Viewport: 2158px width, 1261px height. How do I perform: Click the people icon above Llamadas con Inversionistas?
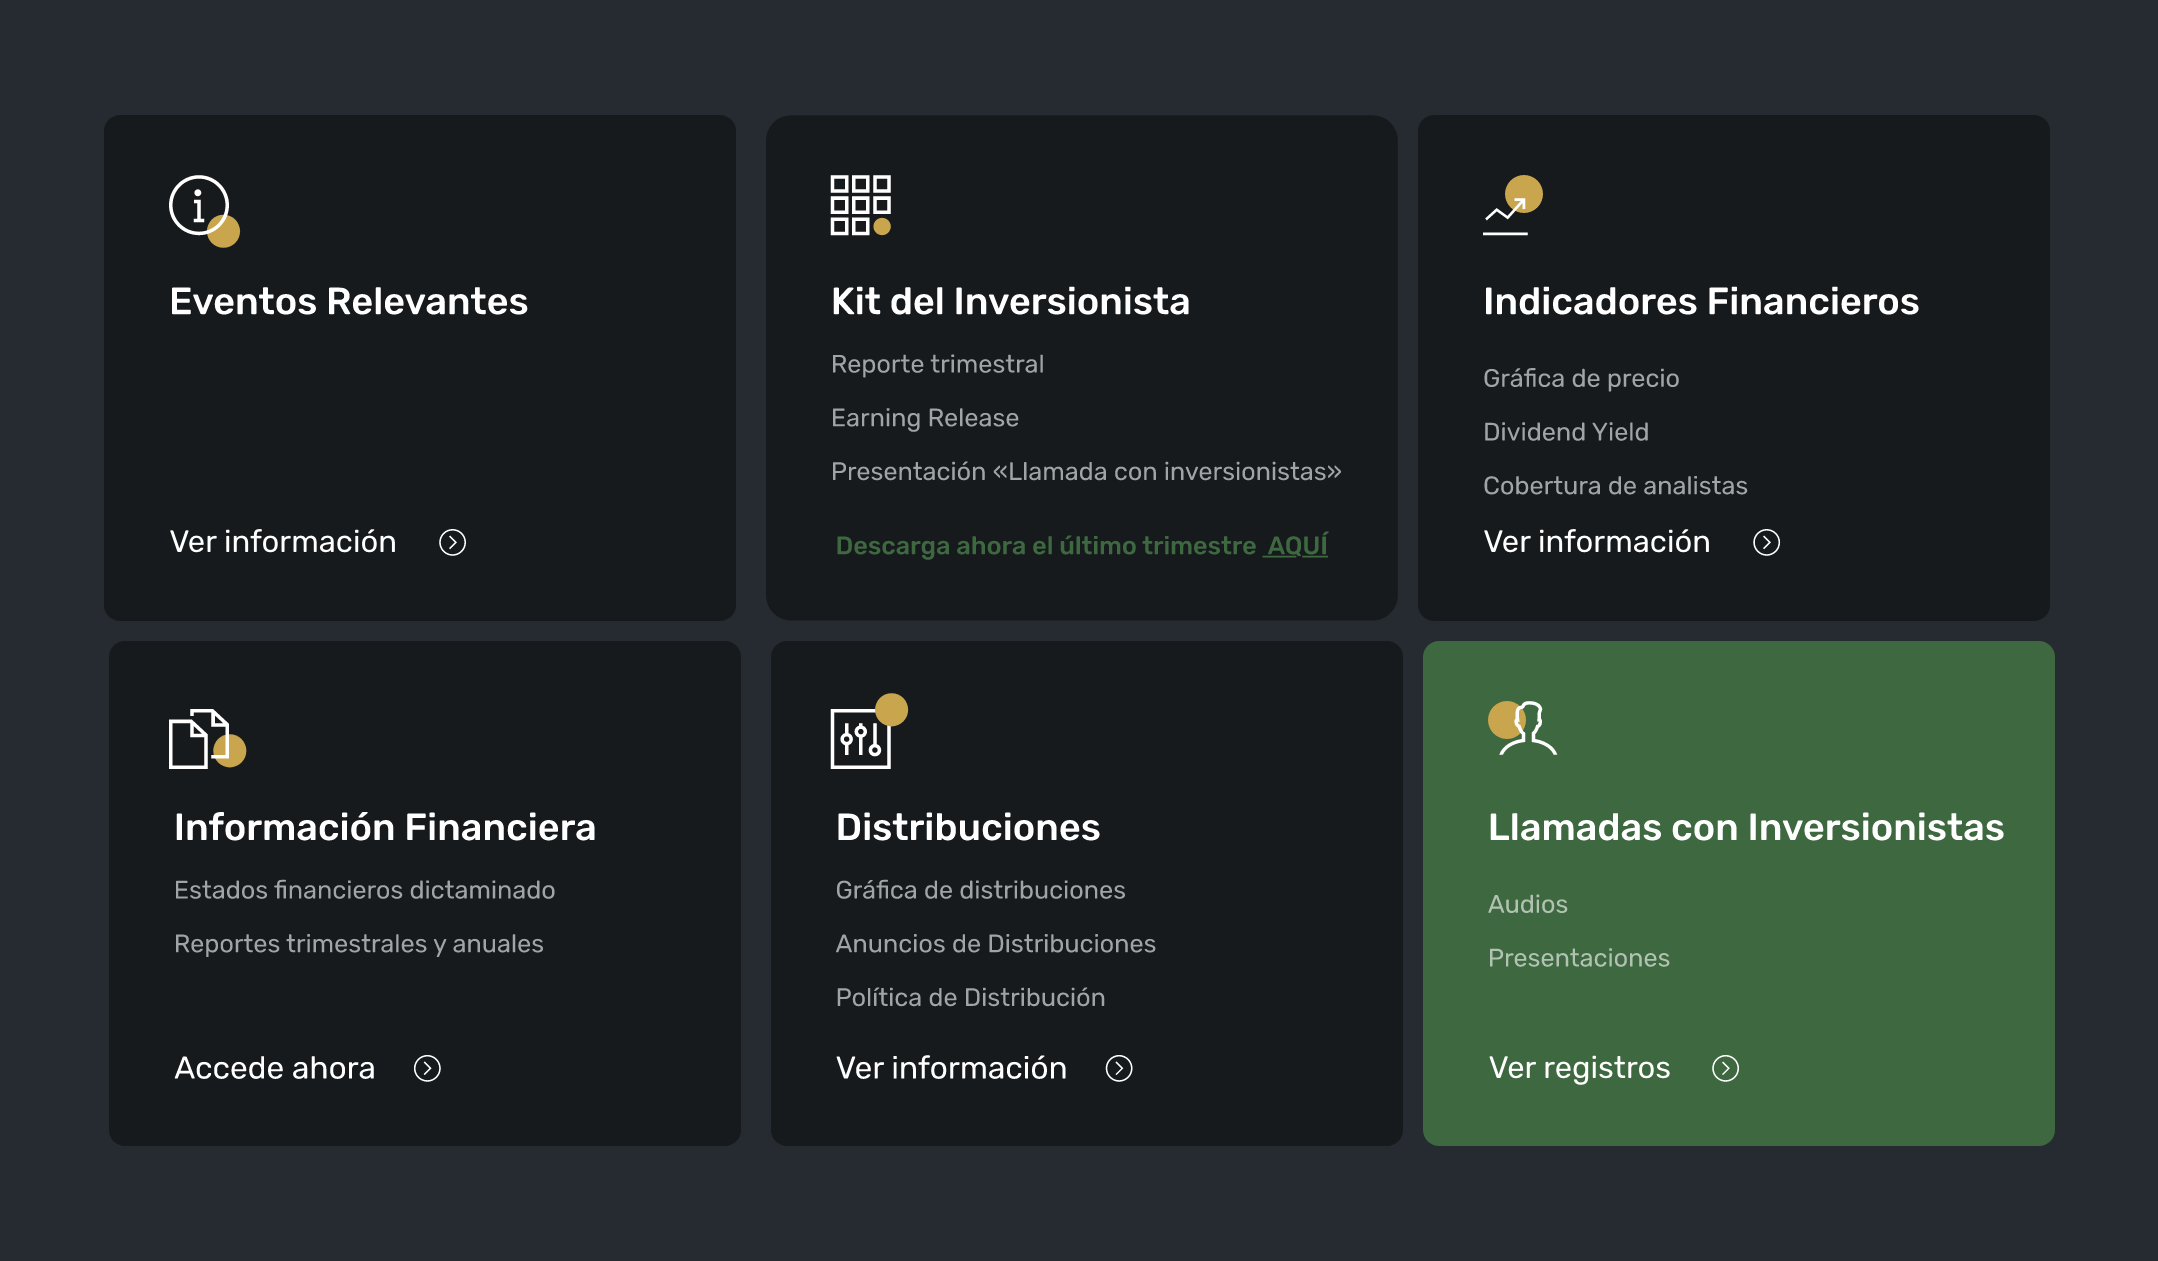[x=1525, y=728]
